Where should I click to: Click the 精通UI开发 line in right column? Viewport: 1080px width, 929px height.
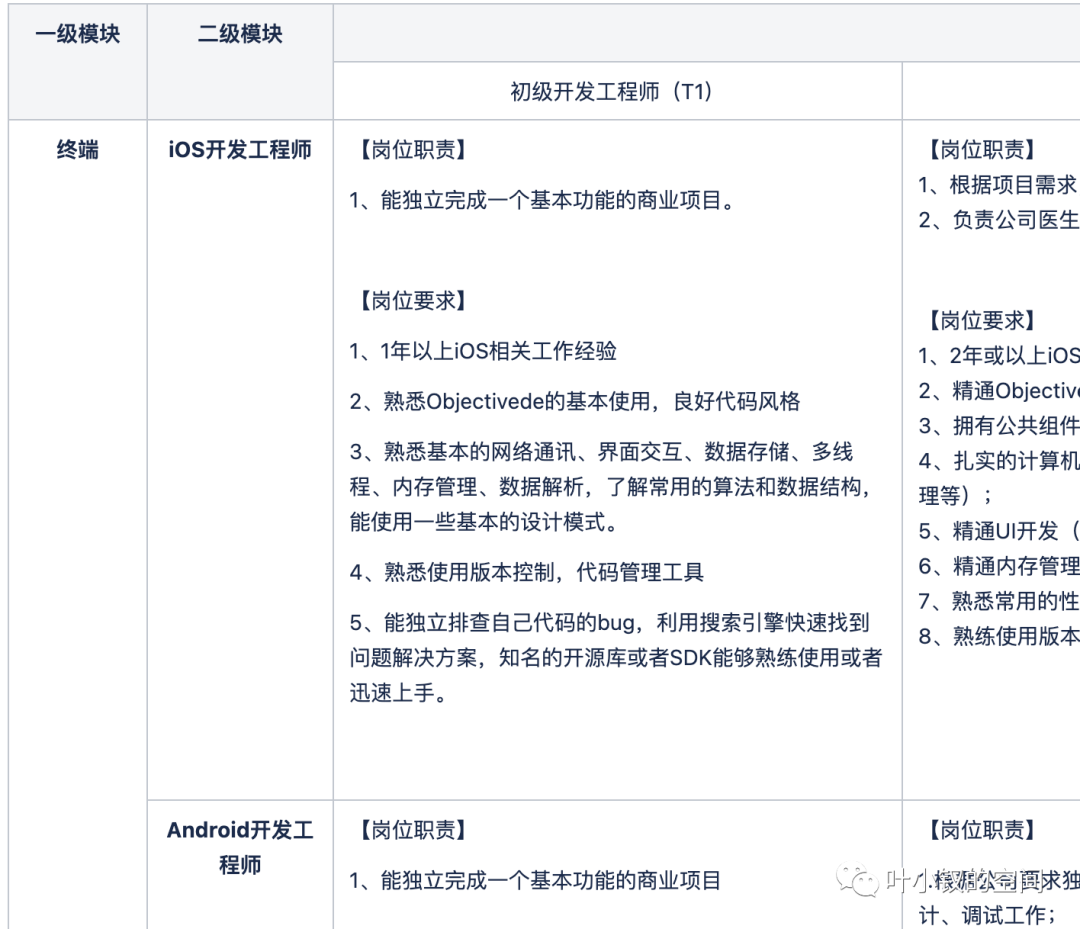pos(998,531)
